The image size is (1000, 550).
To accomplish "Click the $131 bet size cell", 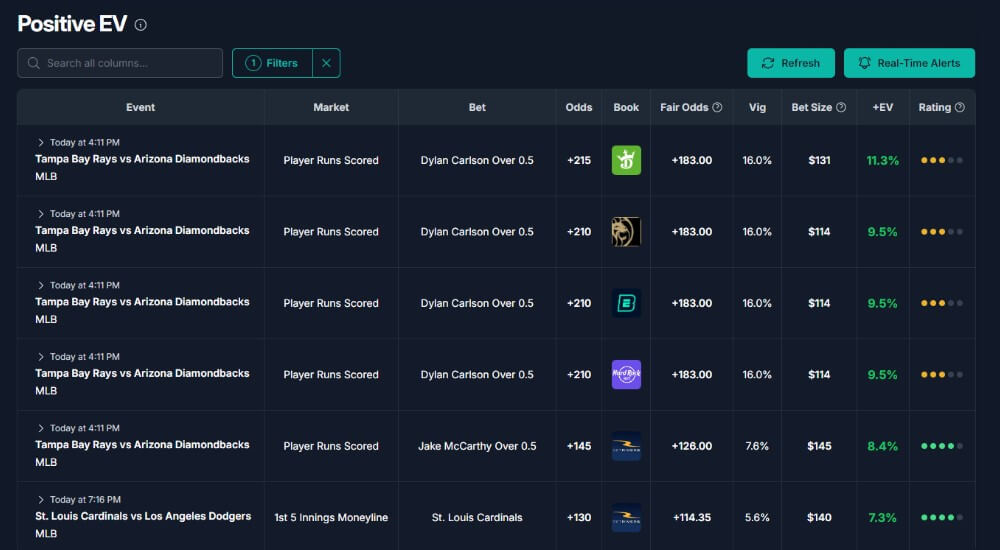I will click(x=819, y=160).
